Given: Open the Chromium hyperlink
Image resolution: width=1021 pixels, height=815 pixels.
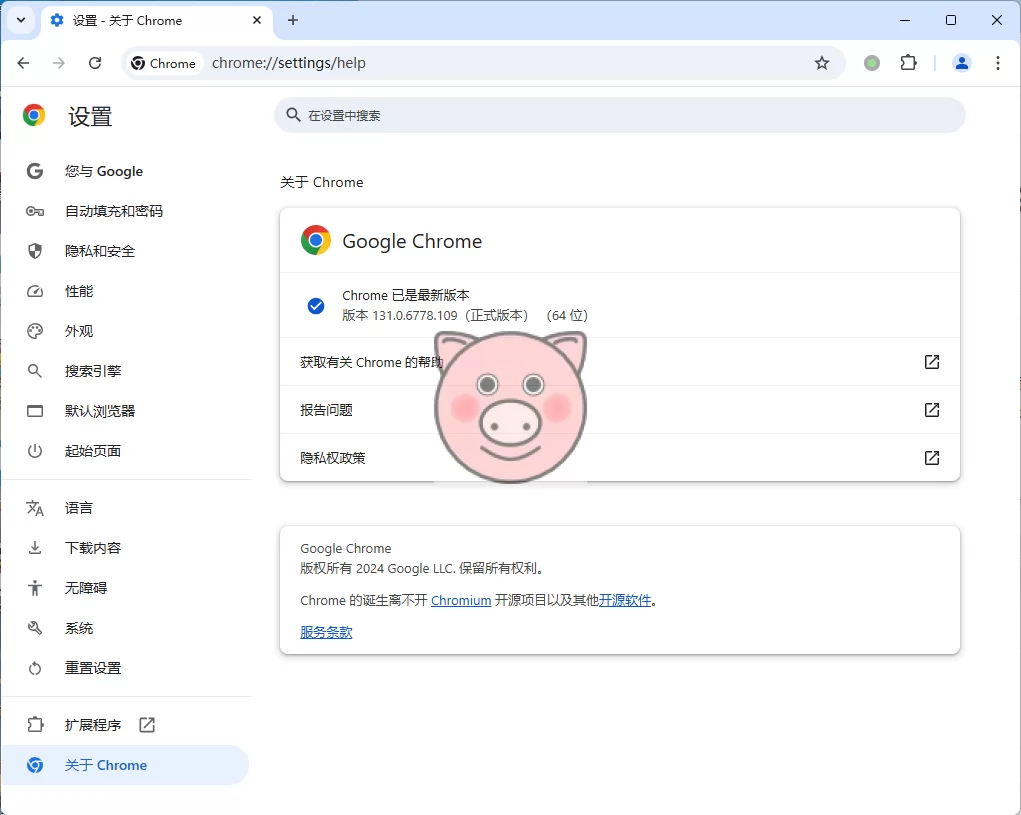Looking at the screenshot, I should coord(461,600).
